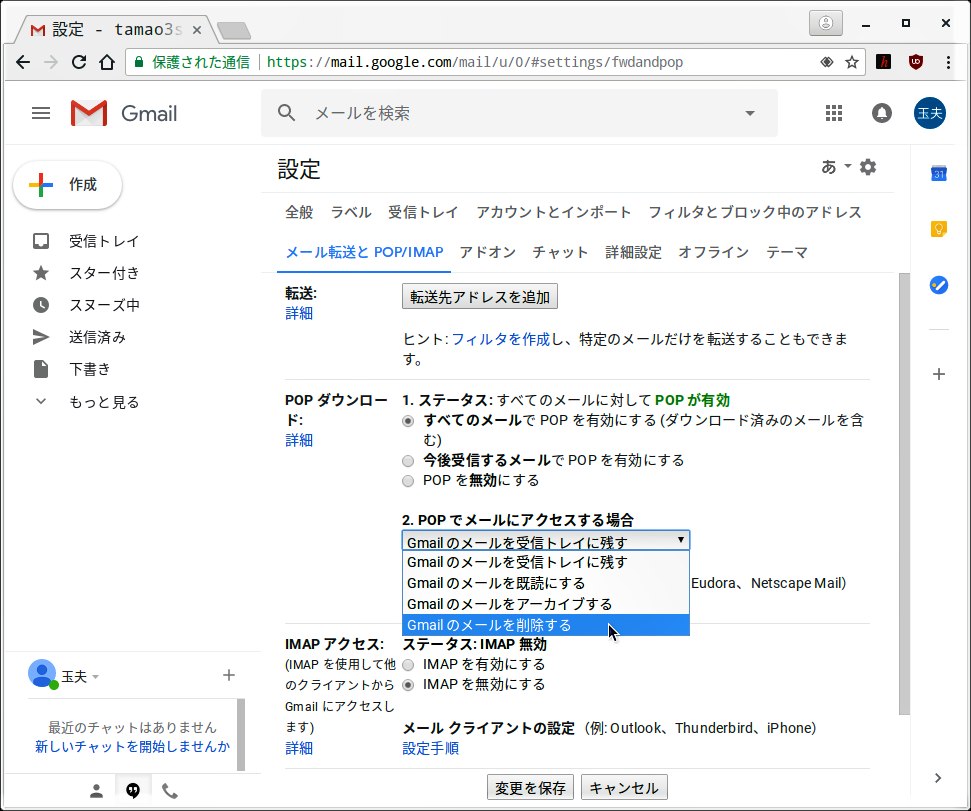Viewport: 971px width, 811px height.
Task: Click the chat list scrollbar
Action: [241, 735]
